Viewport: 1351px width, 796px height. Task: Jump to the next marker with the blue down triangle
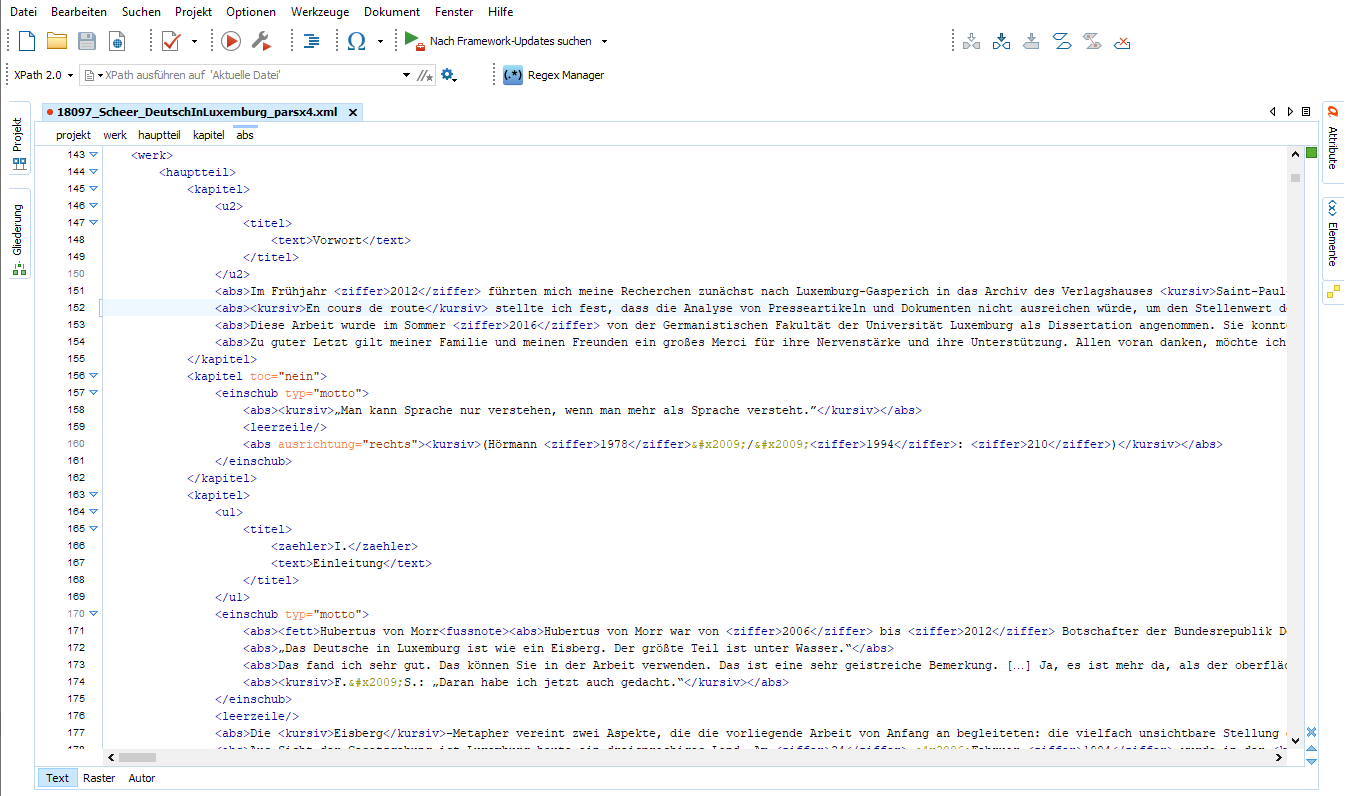(x=1311, y=761)
